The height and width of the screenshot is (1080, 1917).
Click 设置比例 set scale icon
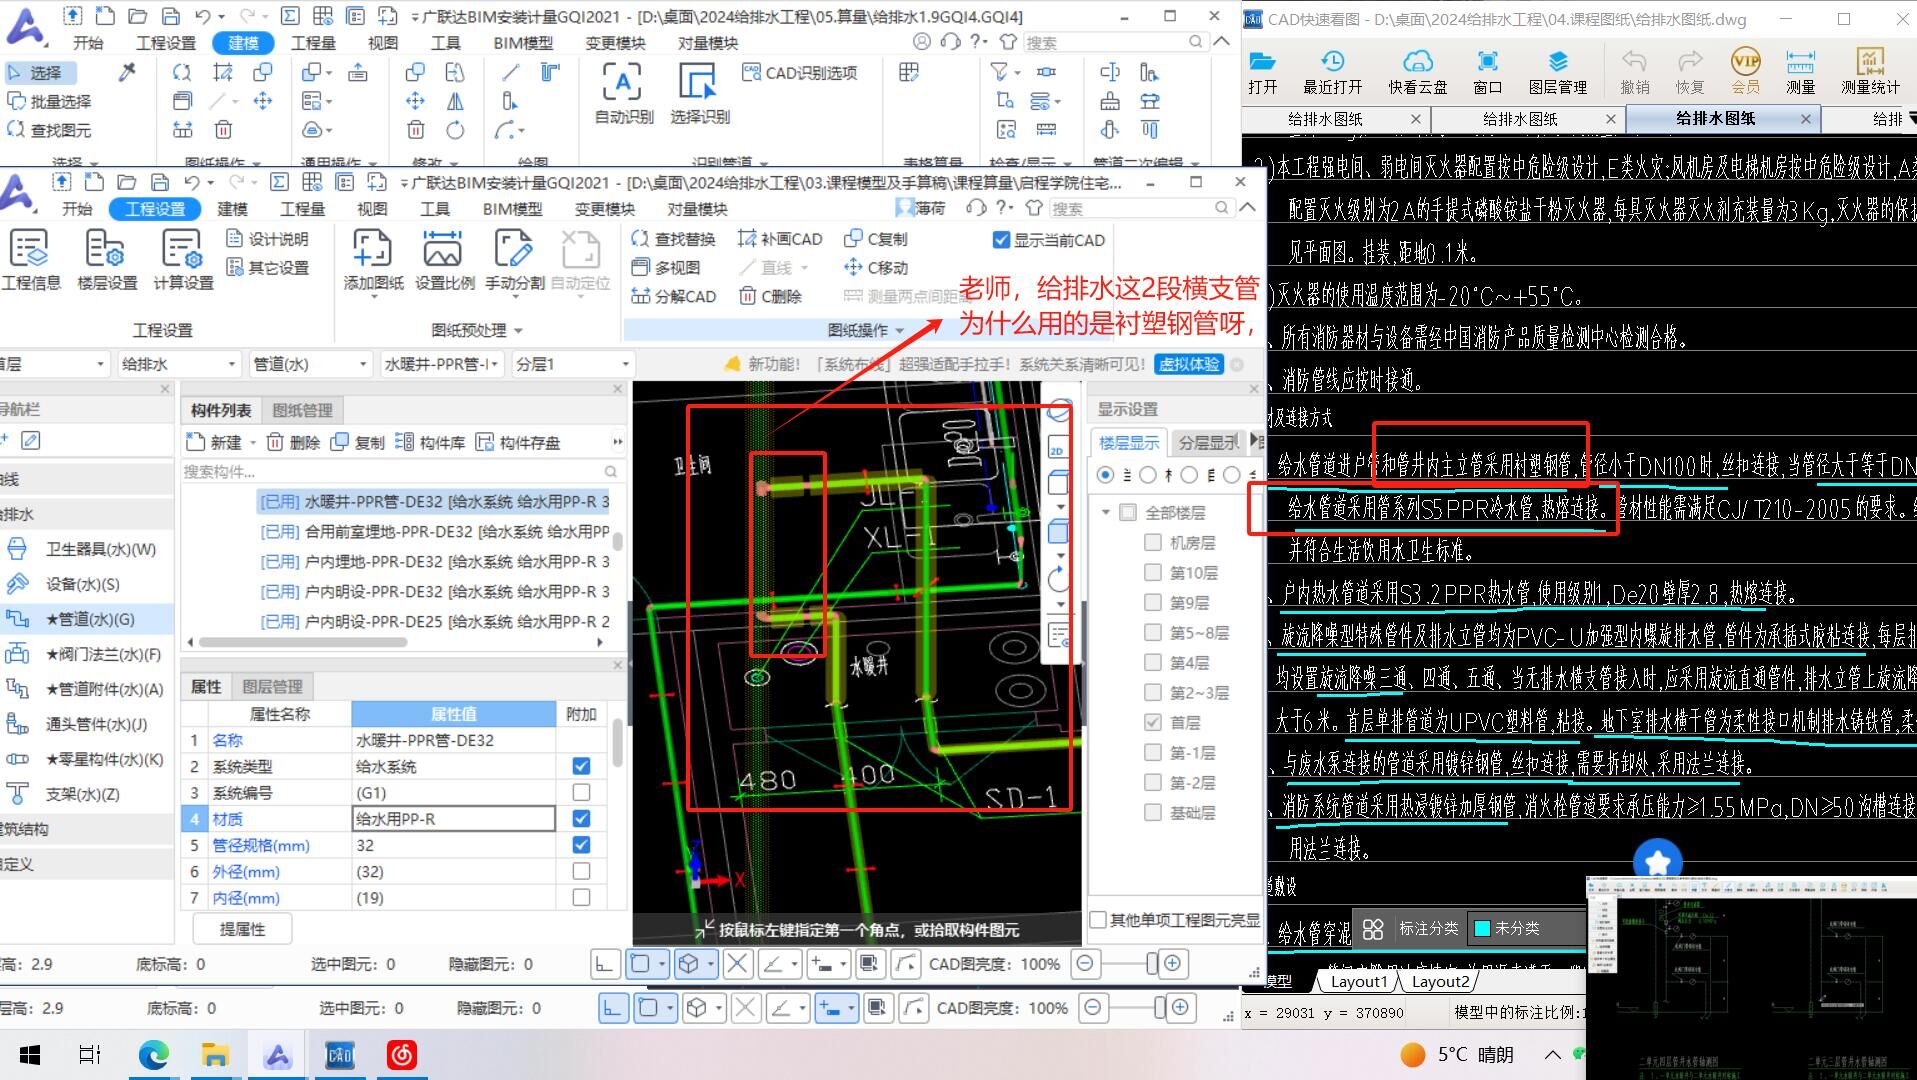444,259
